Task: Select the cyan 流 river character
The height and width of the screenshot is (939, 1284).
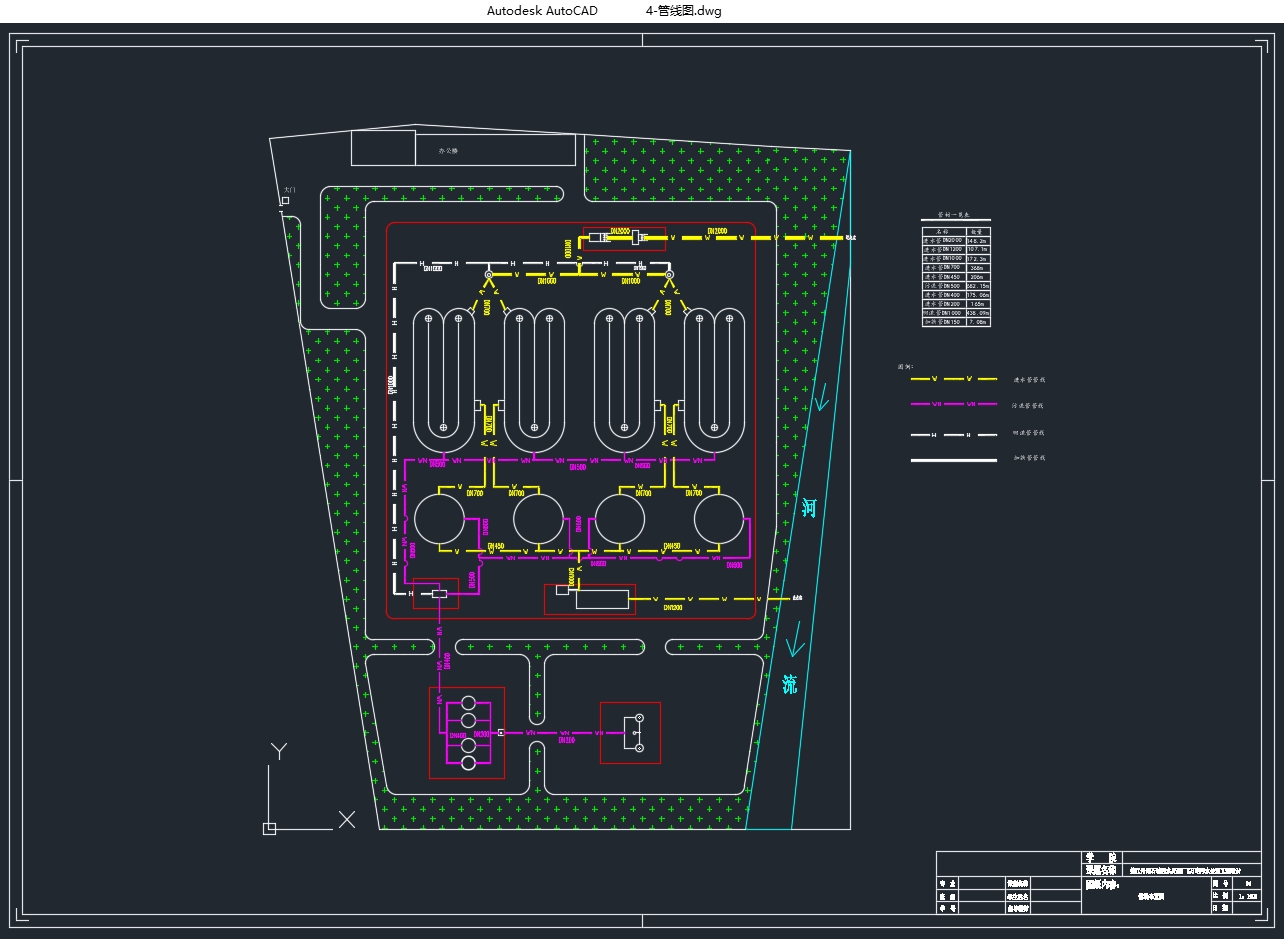Action: click(x=790, y=685)
